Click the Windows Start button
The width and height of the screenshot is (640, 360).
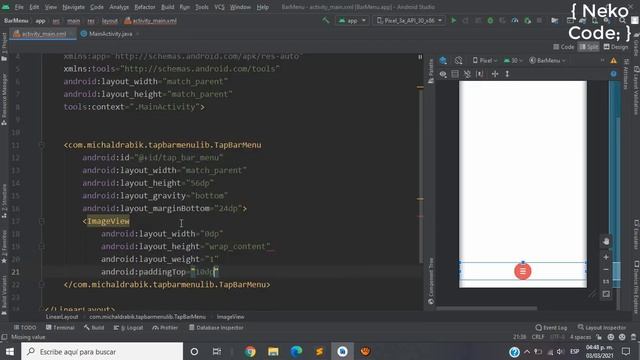pyautogui.click(x=10, y=351)
